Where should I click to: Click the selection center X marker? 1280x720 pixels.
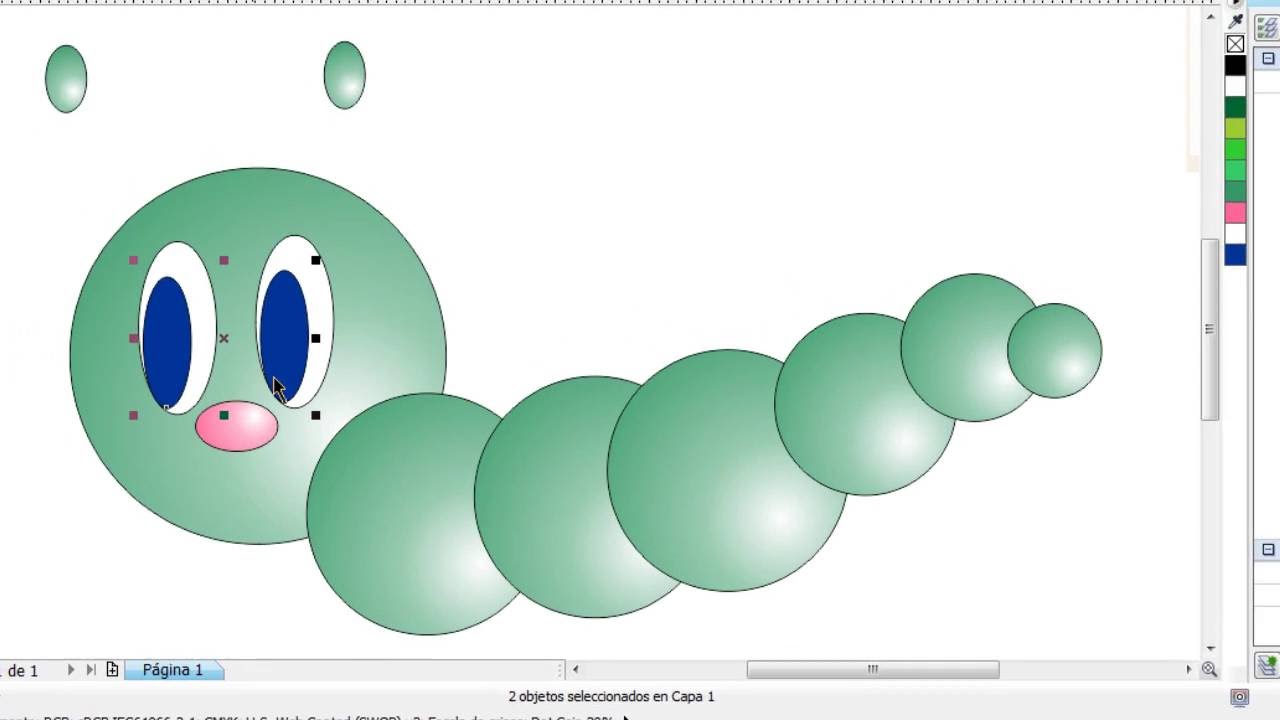(x=224, y=338)
